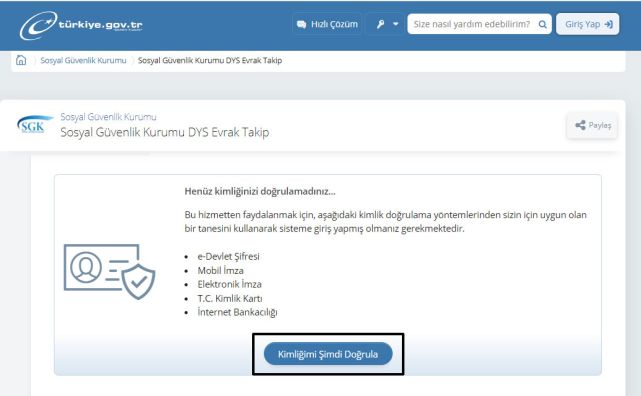Open the türkiye.gov.tr logo homepage

coord(81,25)
